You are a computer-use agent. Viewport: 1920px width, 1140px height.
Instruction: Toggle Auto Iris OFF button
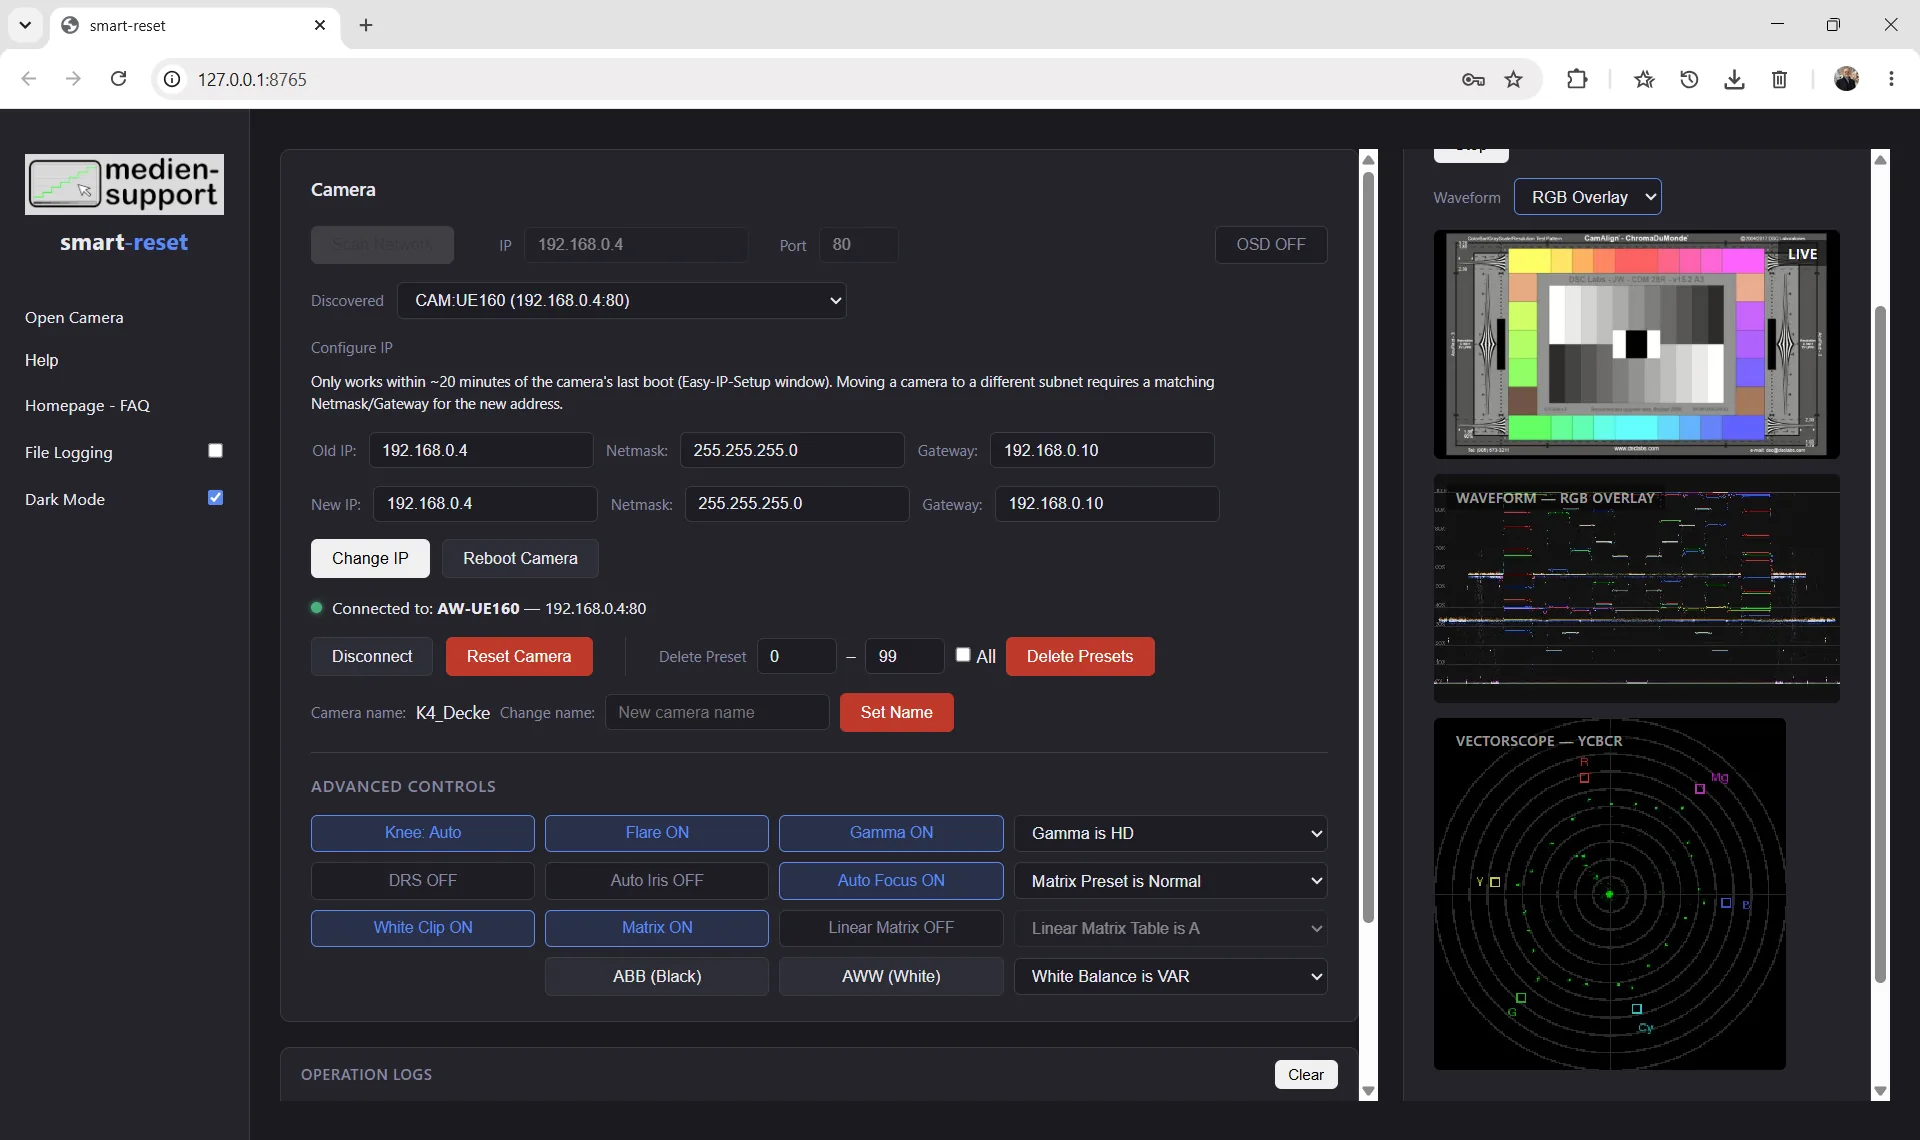point(657,881)
